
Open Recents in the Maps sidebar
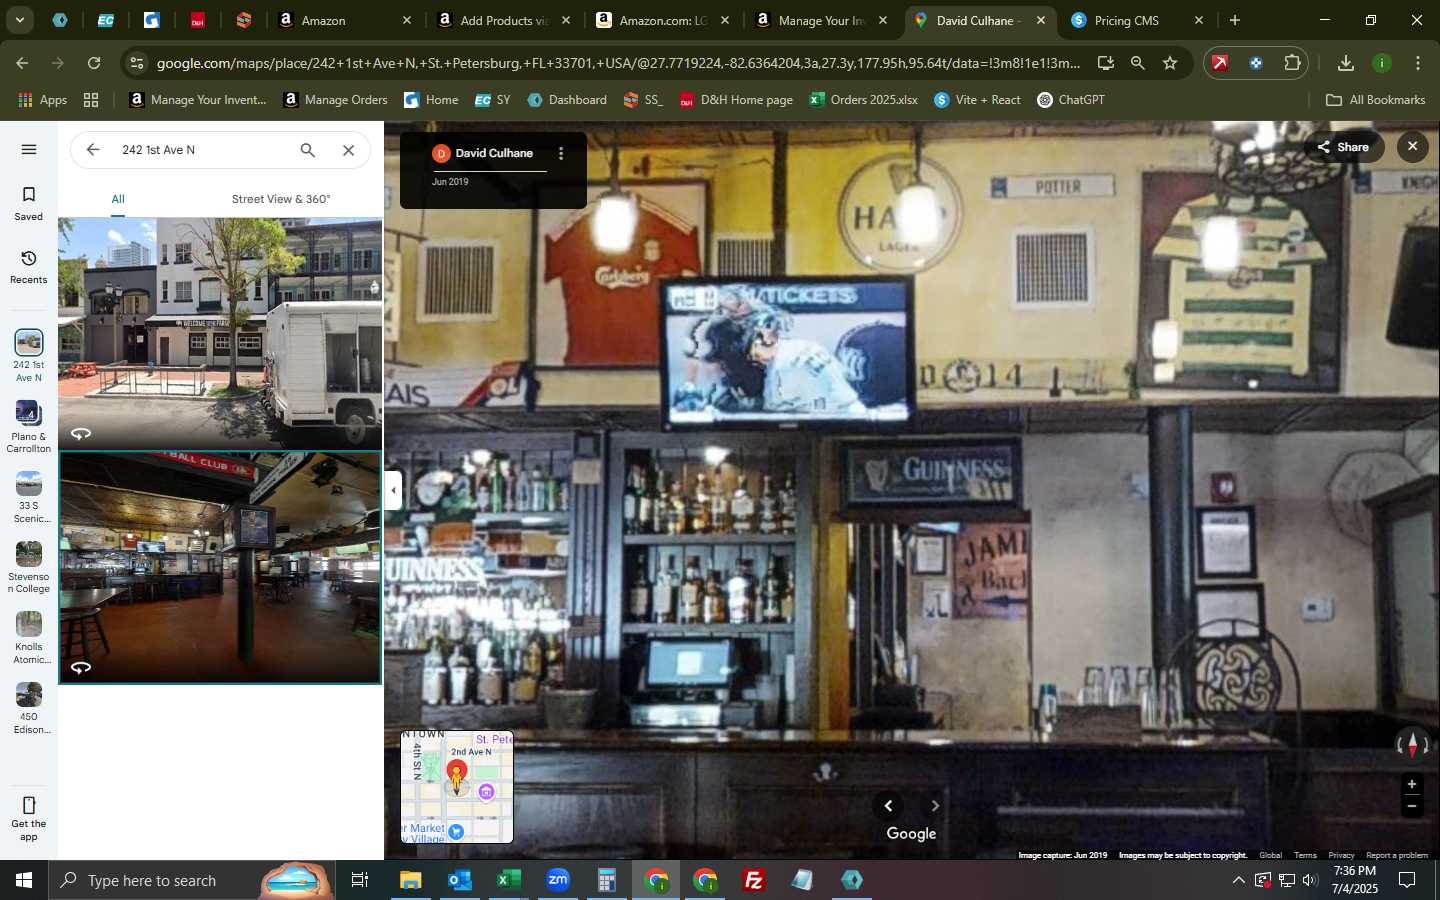pyautogui.click(x=28, y=267)
